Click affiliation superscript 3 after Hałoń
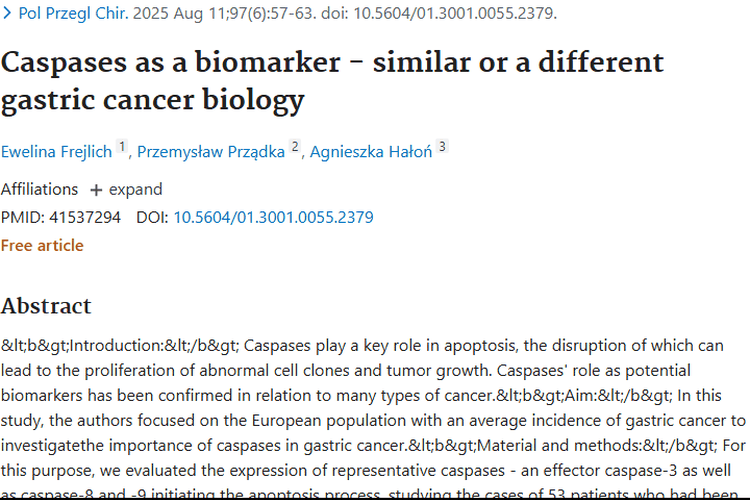This screenshot has height=500, width=750. (x=442, y=147)
